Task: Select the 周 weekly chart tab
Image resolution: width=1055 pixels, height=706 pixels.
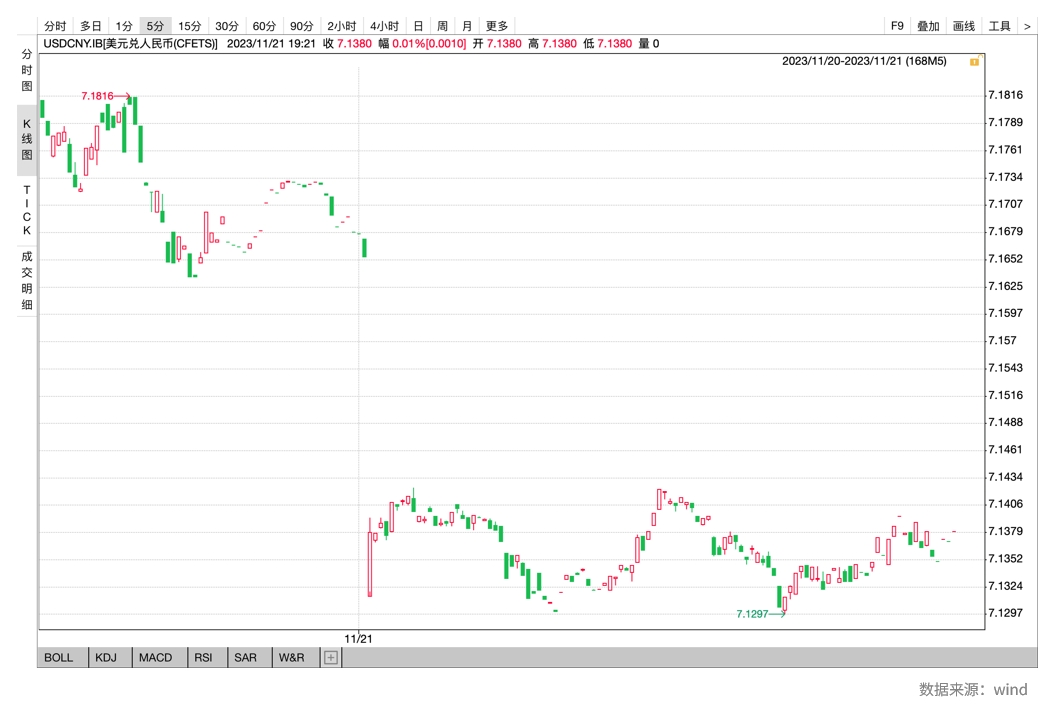Action: [x=443, y=26]
